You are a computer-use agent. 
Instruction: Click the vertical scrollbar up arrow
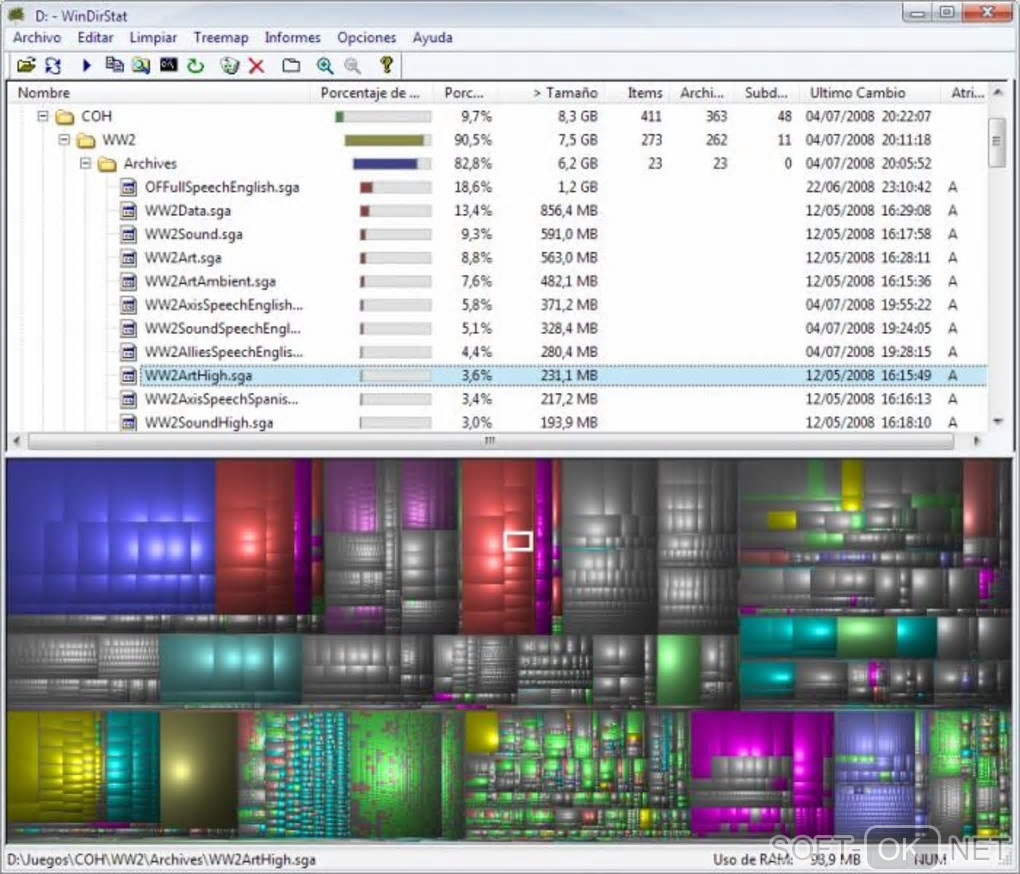point(998,93)
